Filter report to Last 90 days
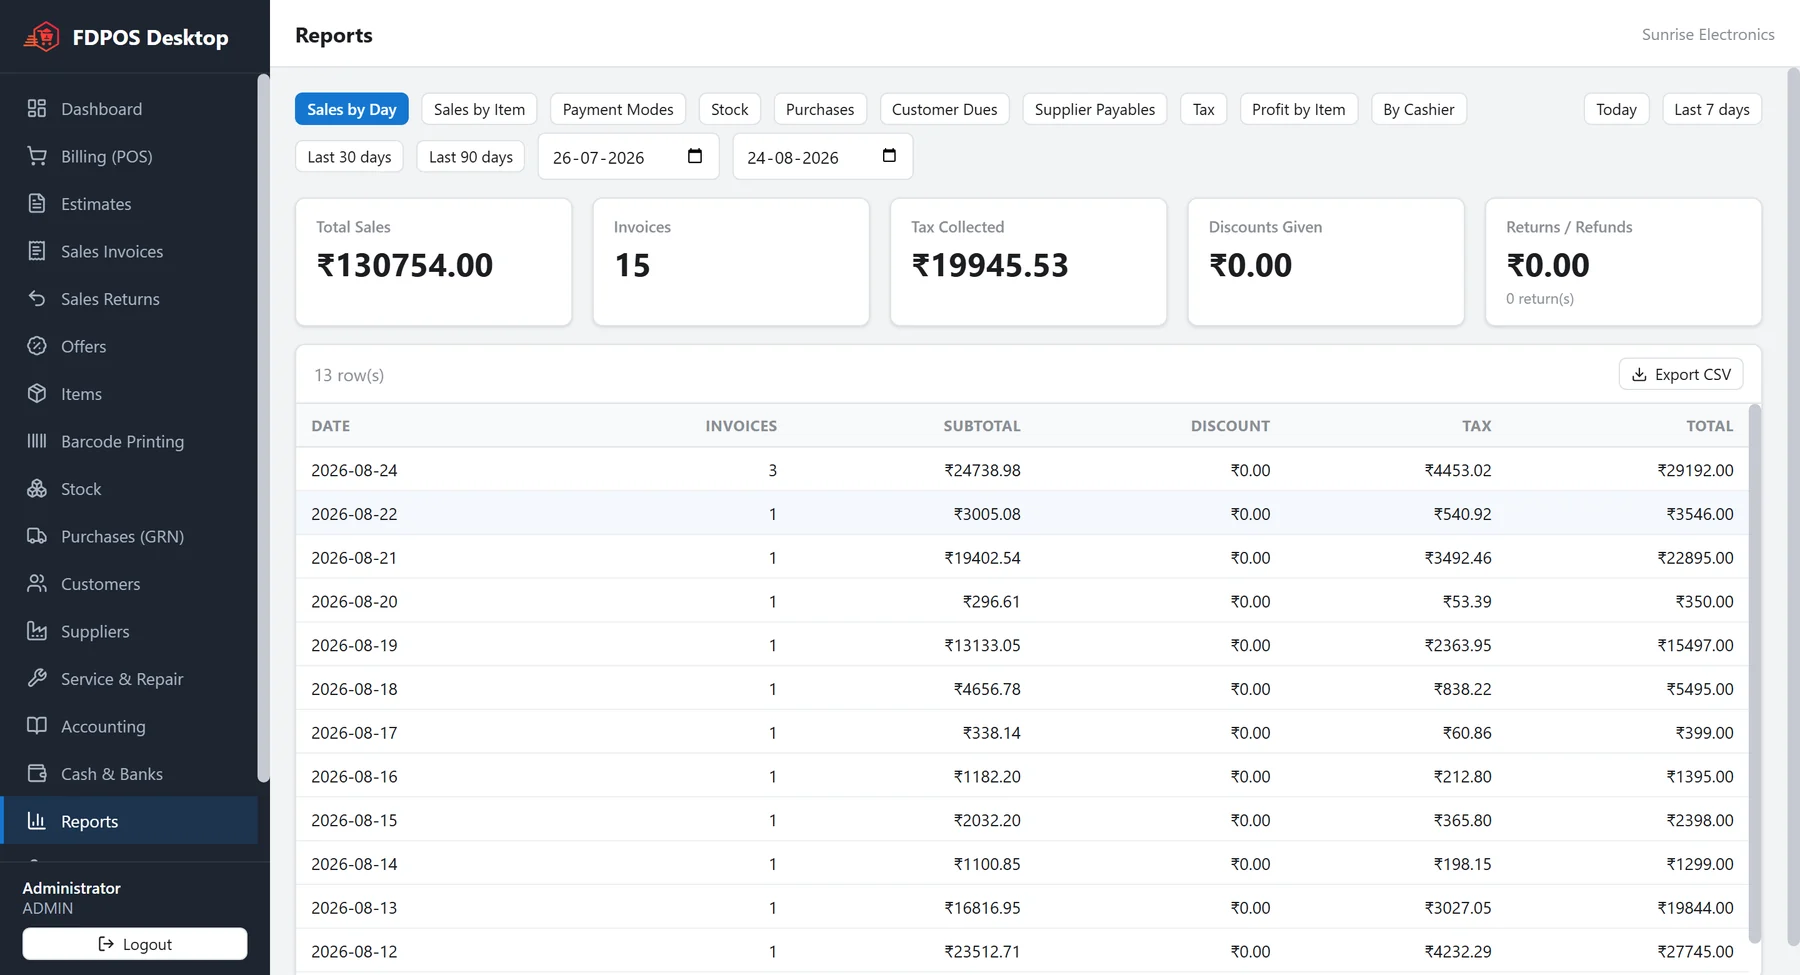 click(x=471, y=156)
